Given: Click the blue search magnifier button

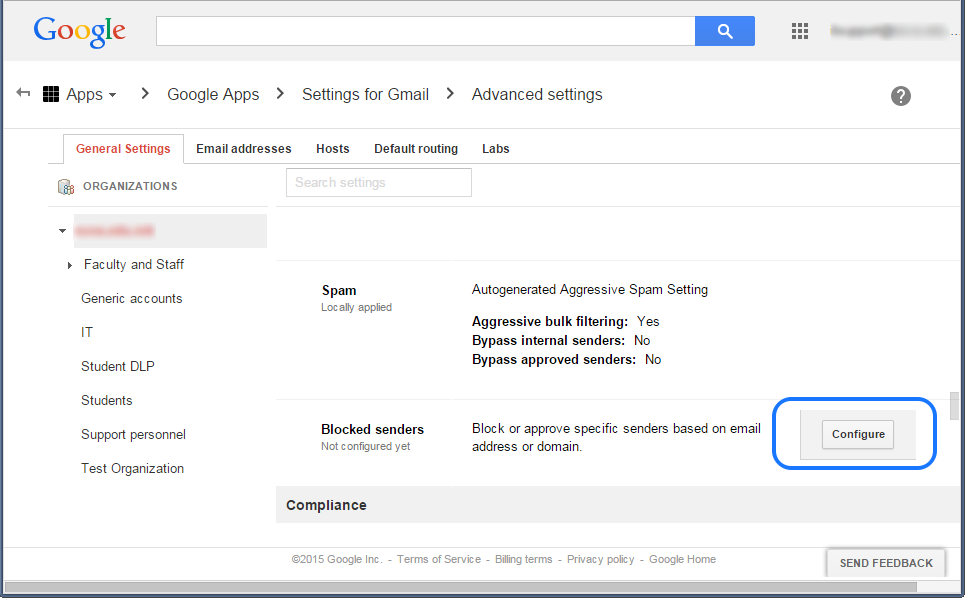Looking at the screenshot, I should (x=725, y=31).
